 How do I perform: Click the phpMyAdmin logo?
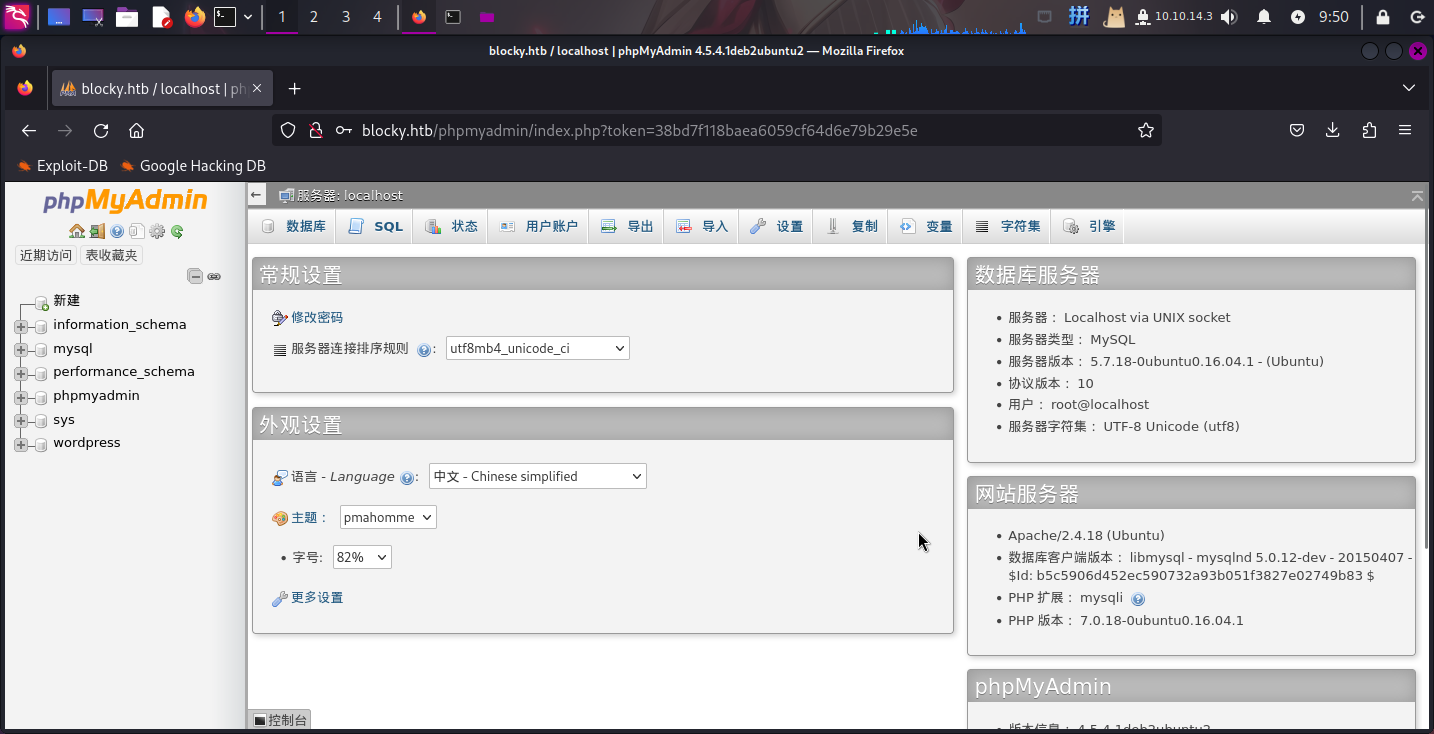point(125,201)
